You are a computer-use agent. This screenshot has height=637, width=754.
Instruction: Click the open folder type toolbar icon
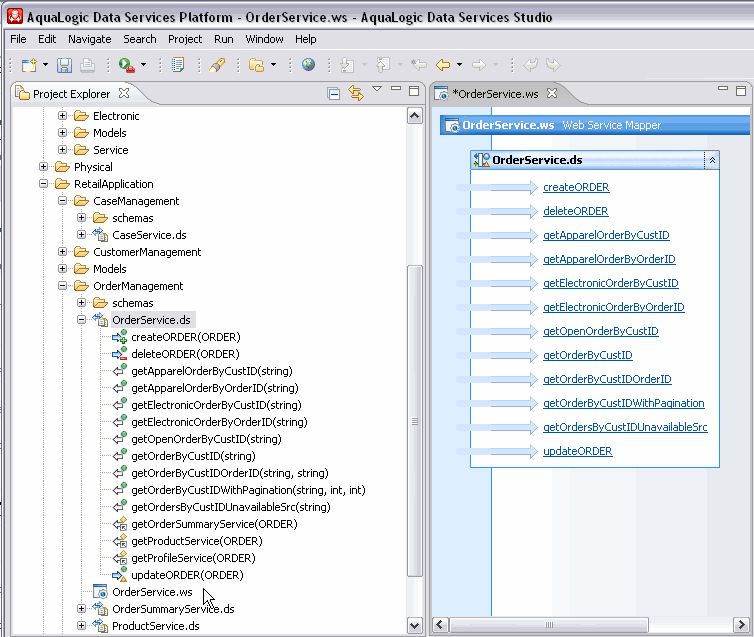[x=256, y=65]
